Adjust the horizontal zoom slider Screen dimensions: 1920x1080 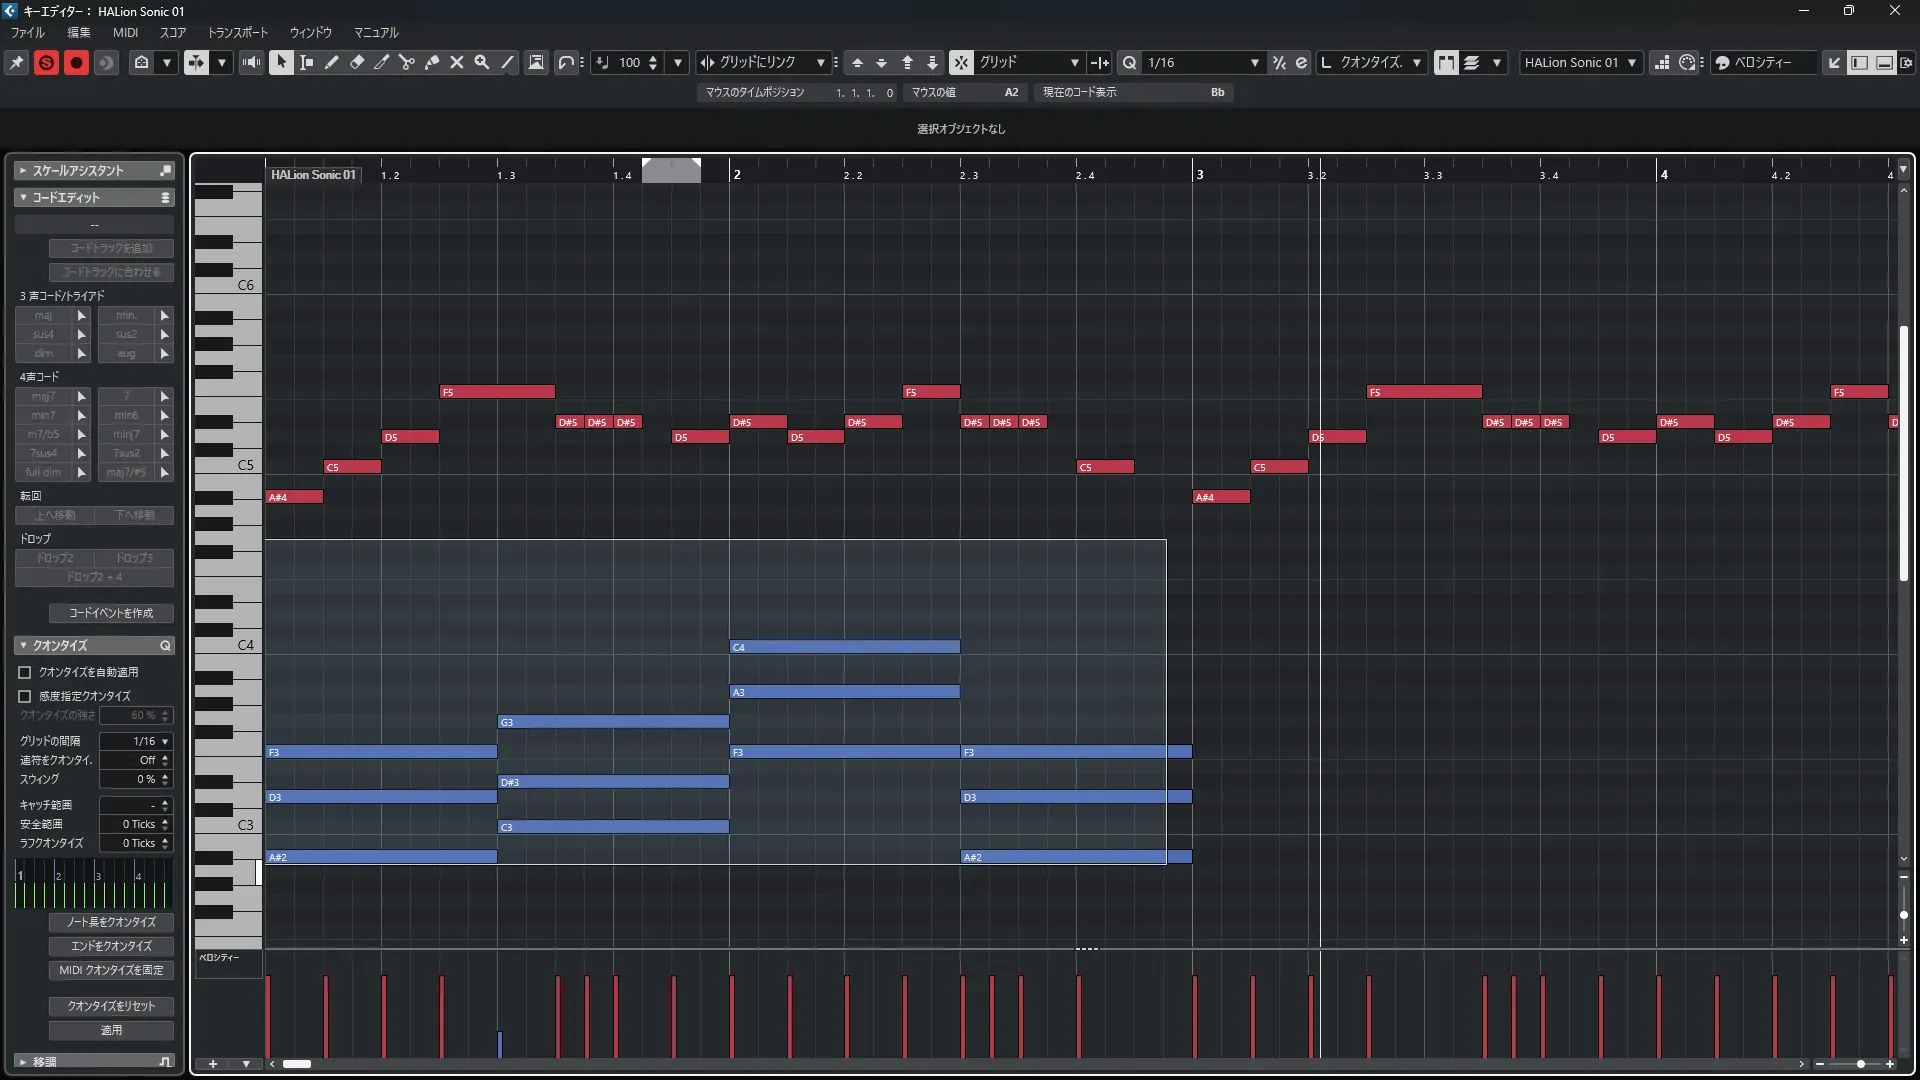click(1860, 1064)
